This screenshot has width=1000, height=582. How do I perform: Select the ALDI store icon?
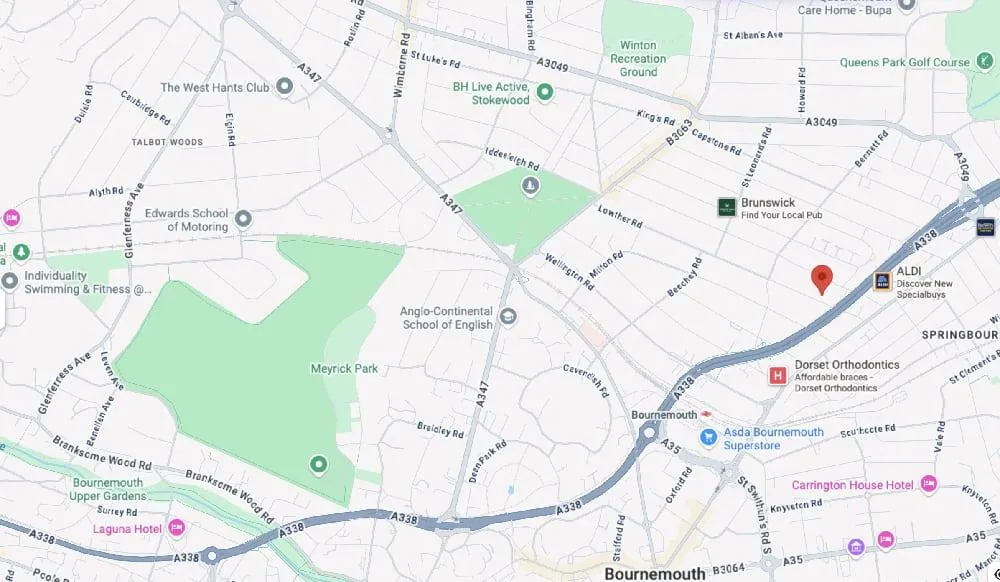click(x=883, y=281)
